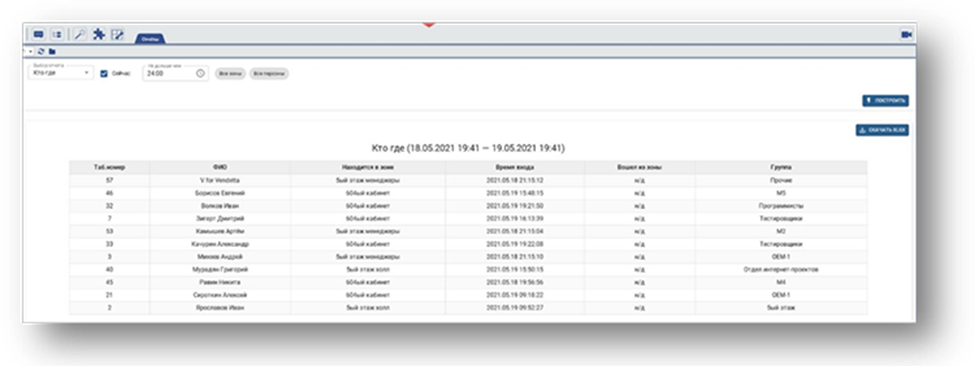Sort by Время входа column header

(x=515, y=167)
